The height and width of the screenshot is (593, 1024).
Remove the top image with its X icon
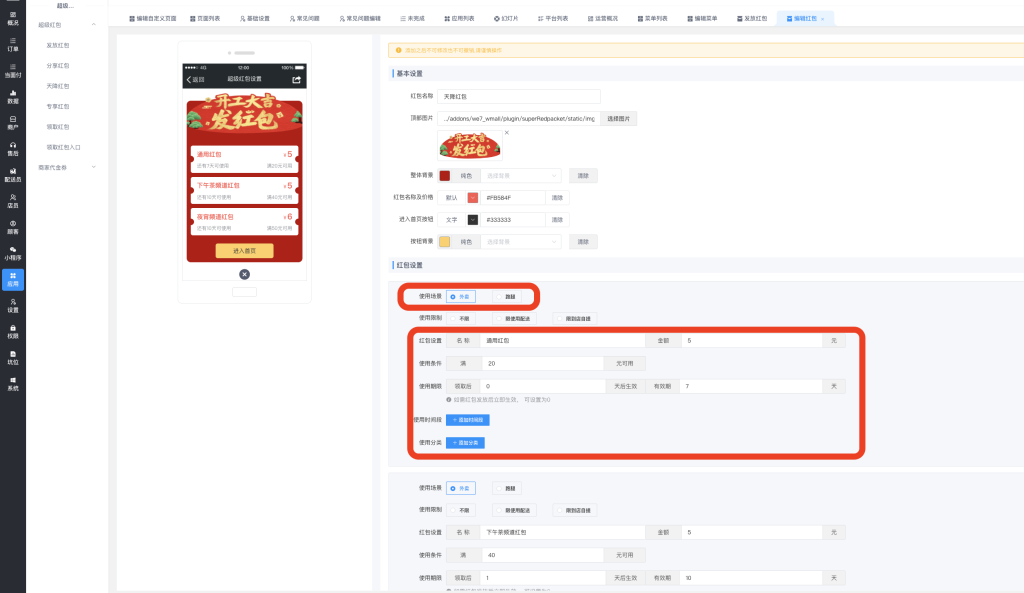[x=506, y=132]
